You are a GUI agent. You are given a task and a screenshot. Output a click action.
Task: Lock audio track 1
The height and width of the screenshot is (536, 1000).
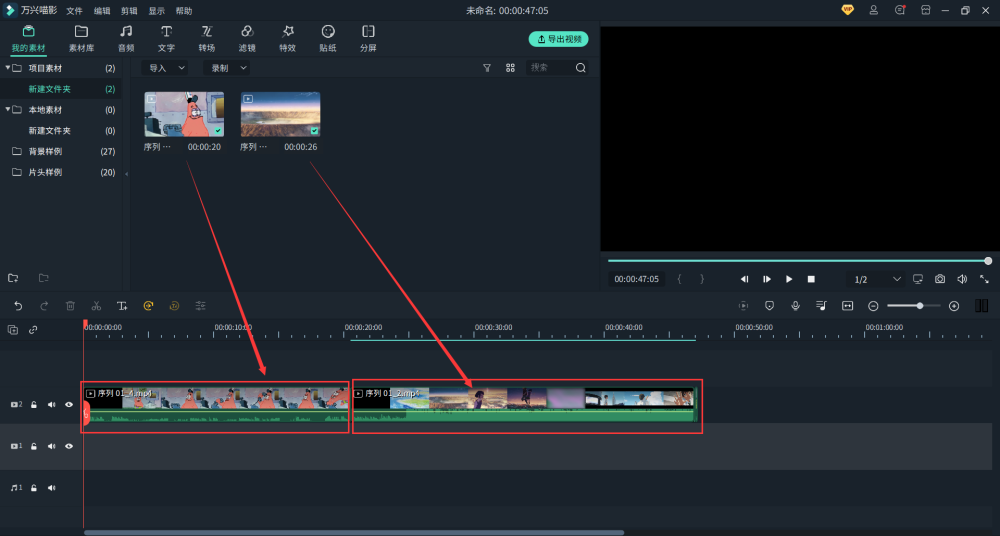click(34, 488)
